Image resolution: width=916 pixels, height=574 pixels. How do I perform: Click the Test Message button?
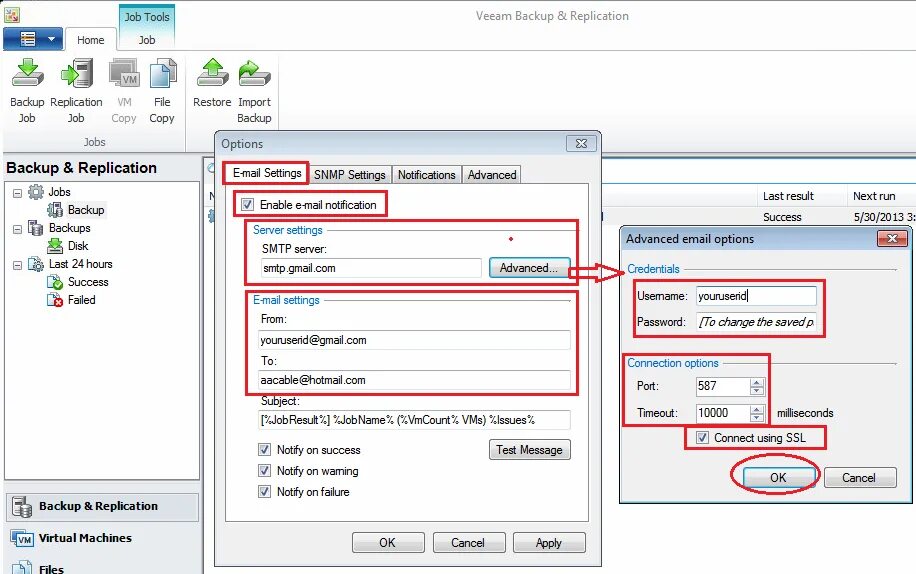point(529,450)
